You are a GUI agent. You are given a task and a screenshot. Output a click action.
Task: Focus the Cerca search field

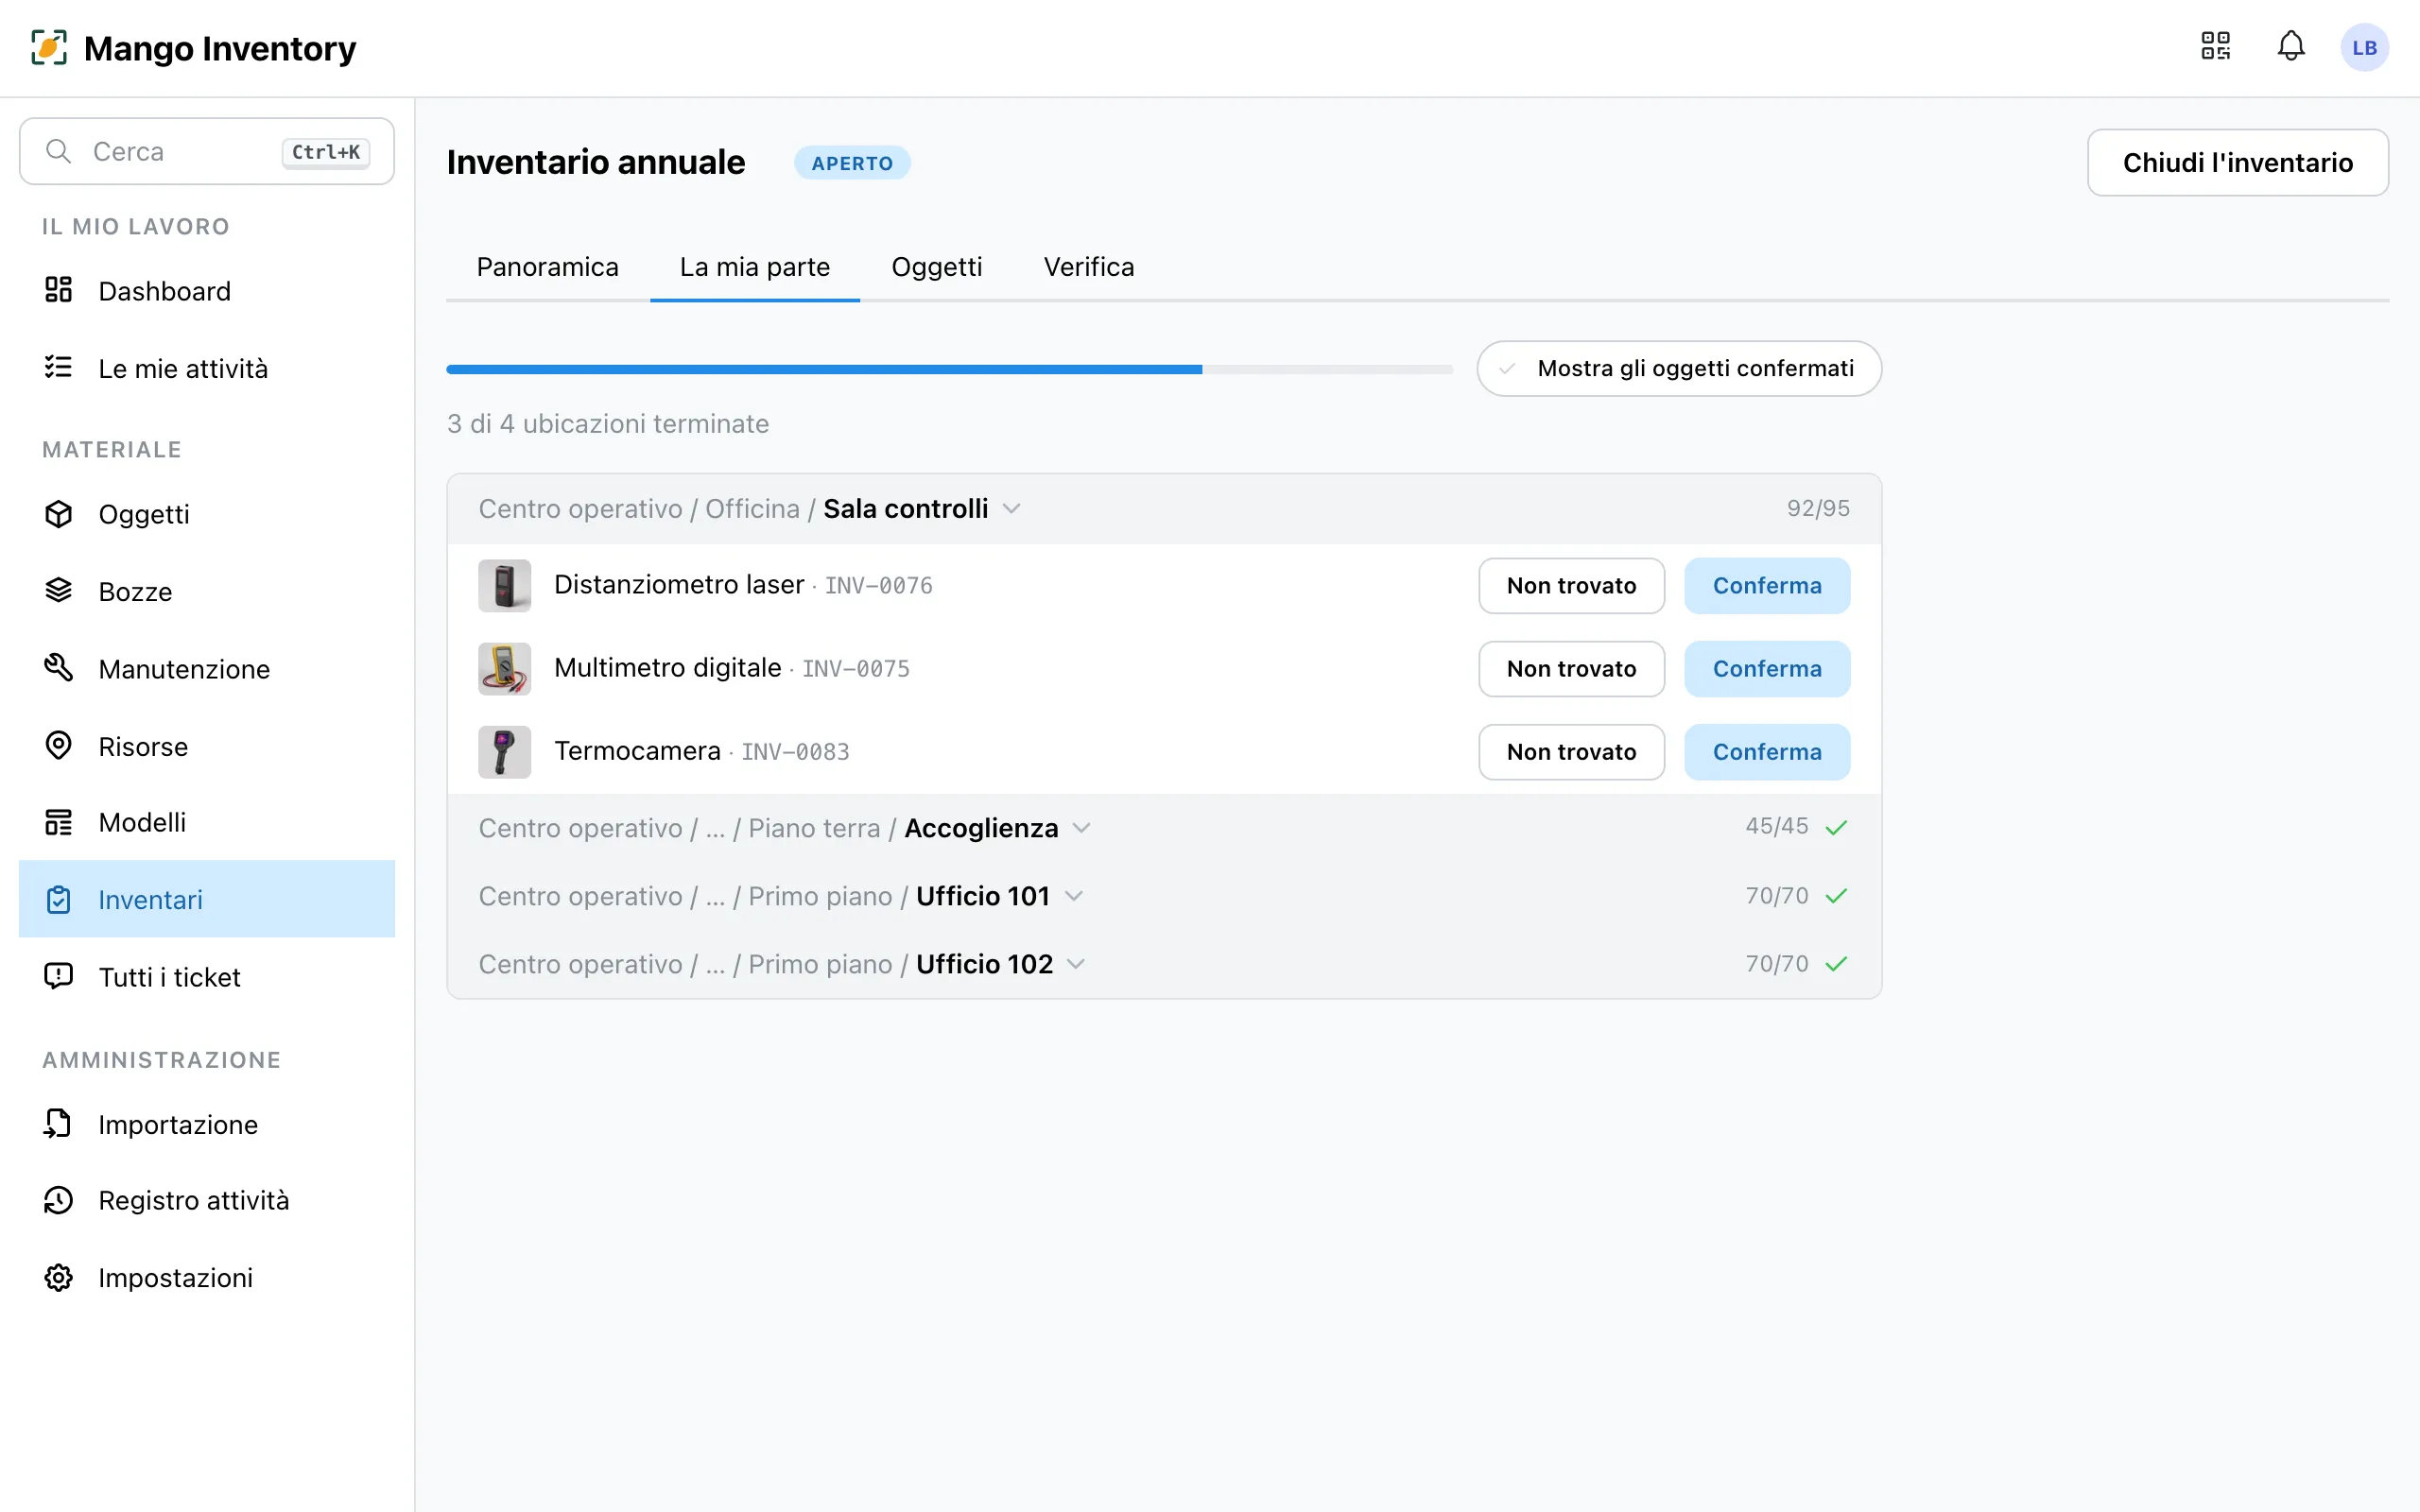coord(207,151)
